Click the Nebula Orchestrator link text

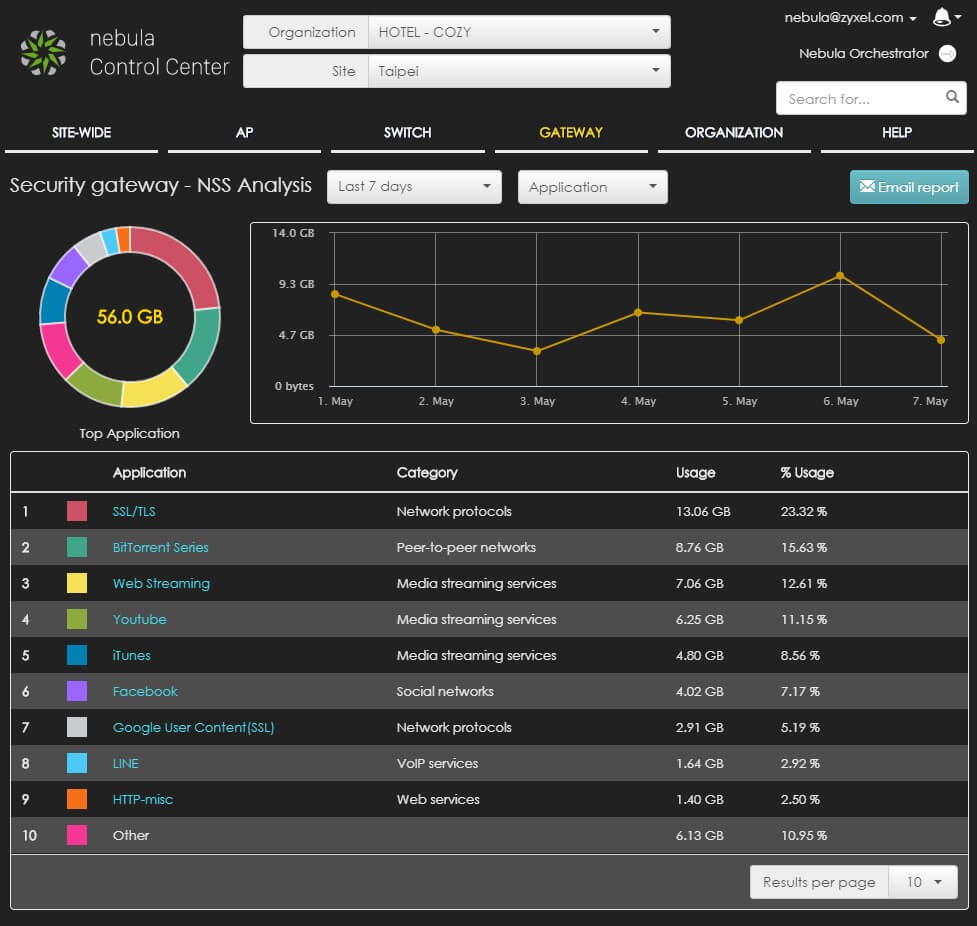864,54
